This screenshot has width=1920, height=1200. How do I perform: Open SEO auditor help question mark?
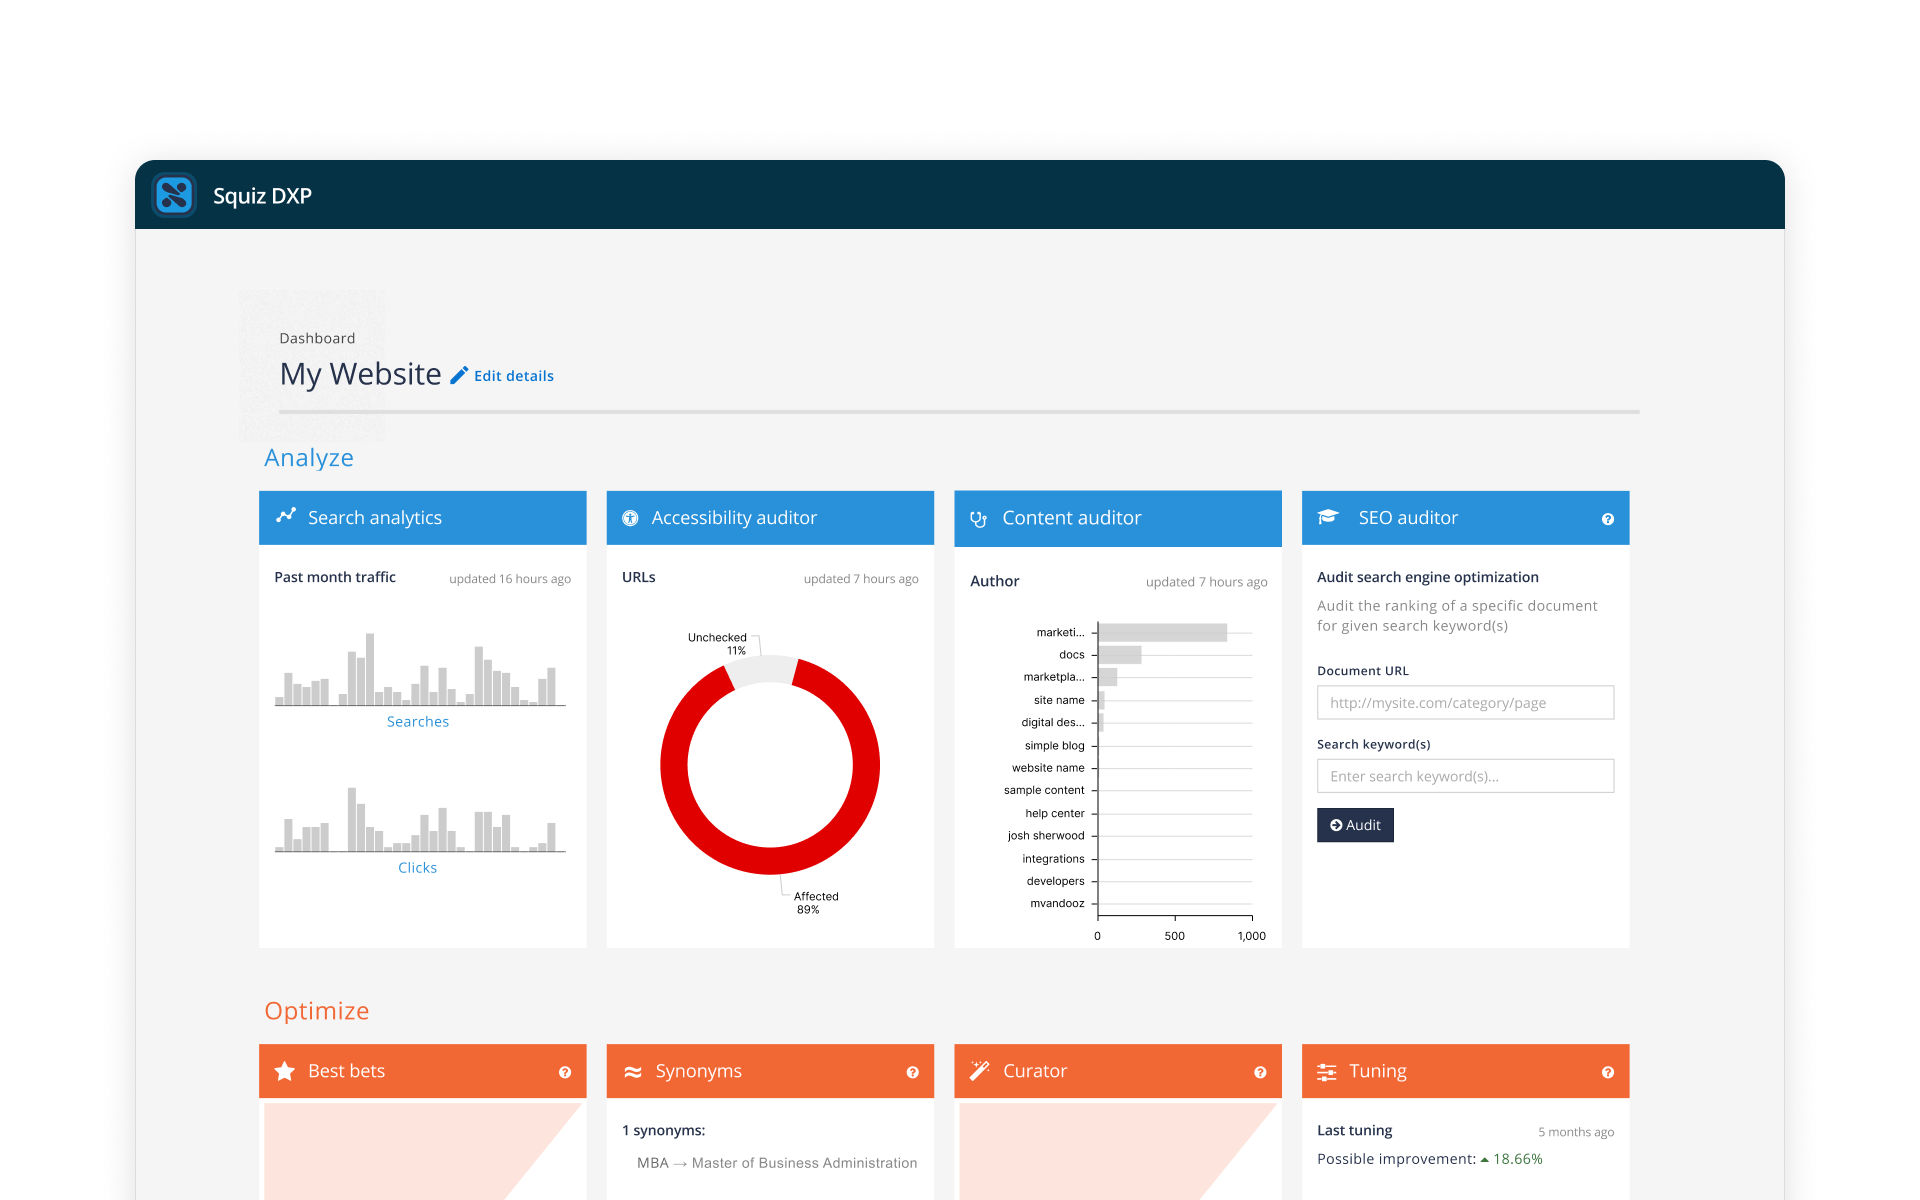[1608, 519]
